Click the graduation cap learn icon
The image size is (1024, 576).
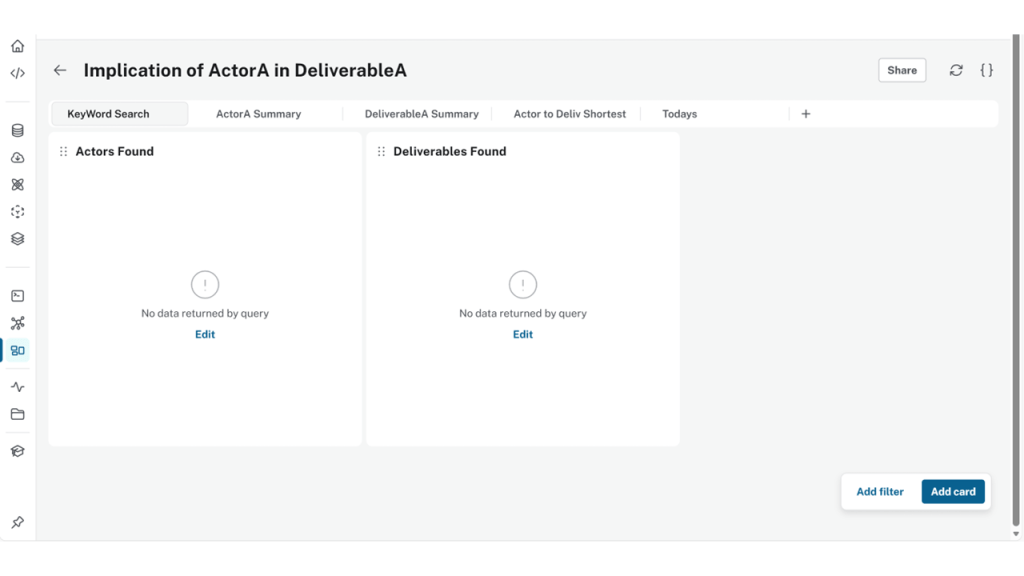[x=17, y=451]
